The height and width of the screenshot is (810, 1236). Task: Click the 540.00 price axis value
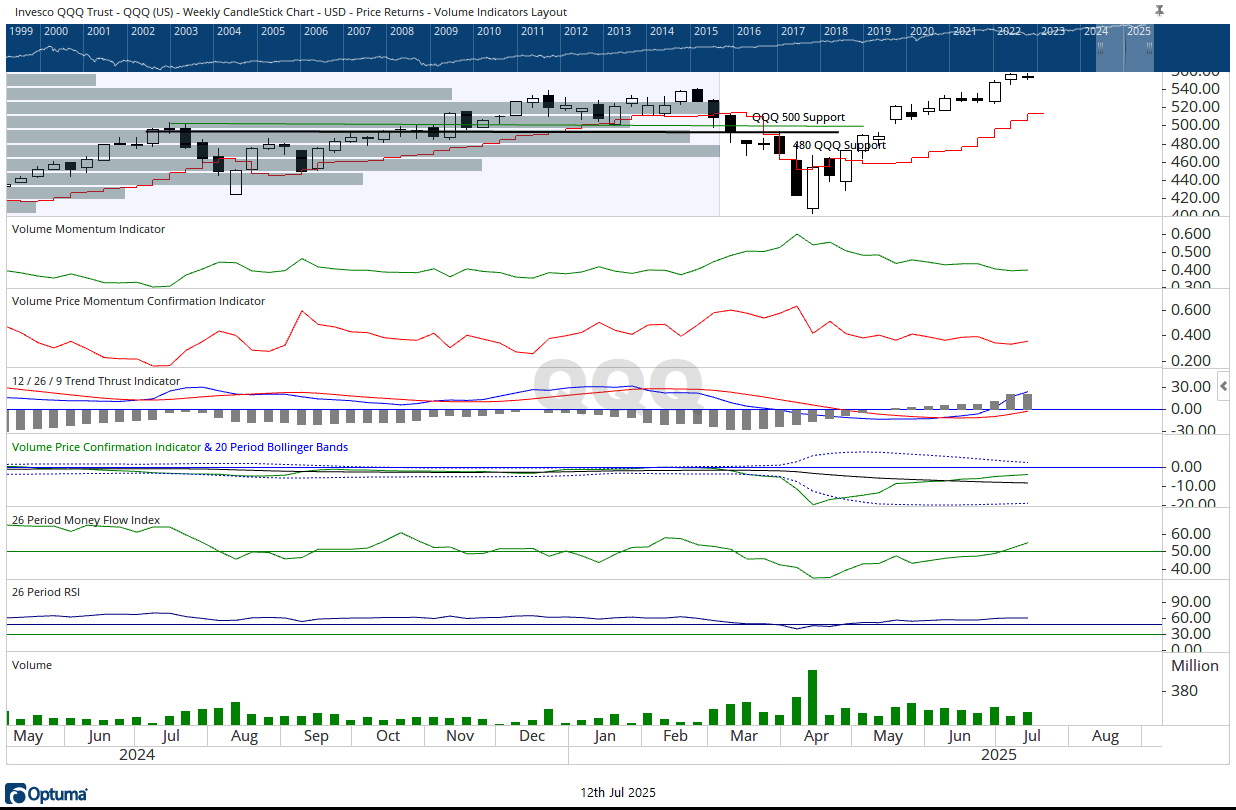pos(1196,89)
